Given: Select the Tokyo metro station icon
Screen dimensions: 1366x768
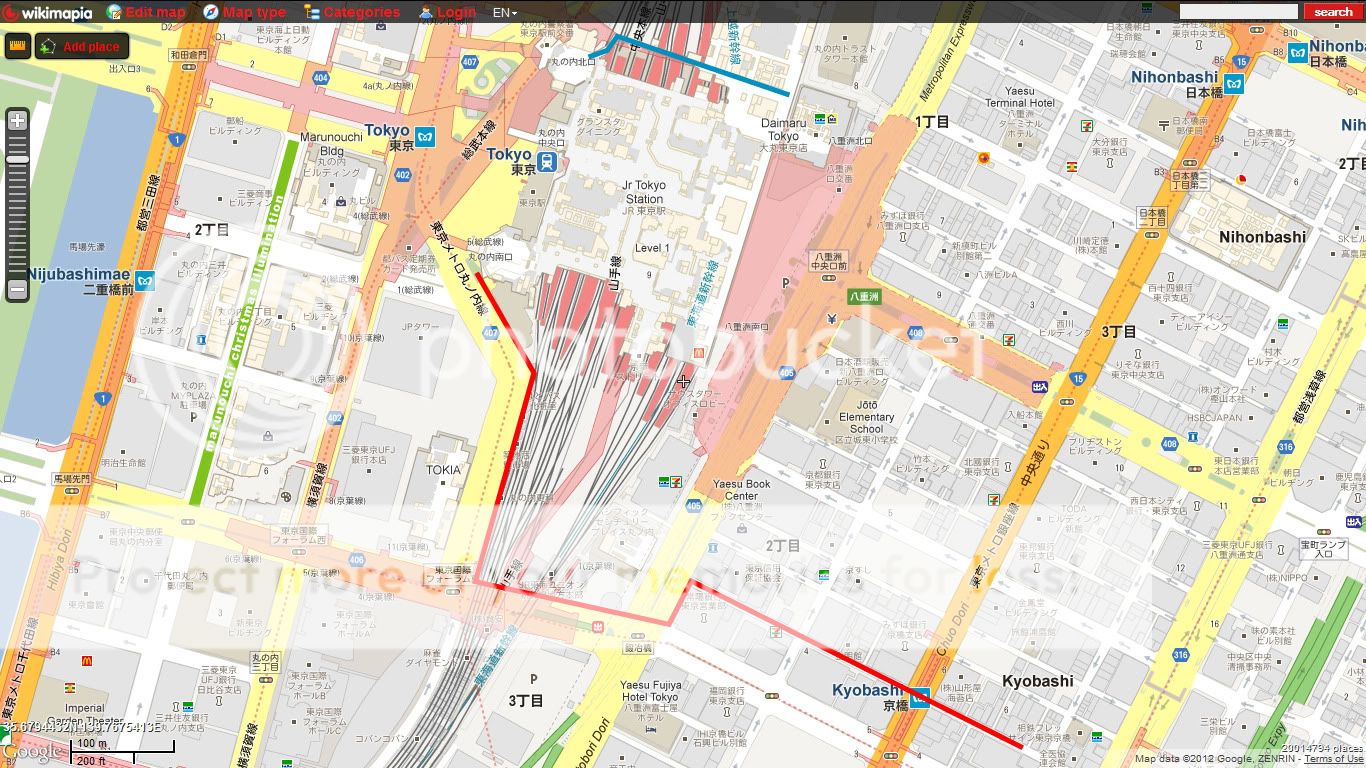Looking at the screenshot, I should 425,135.
